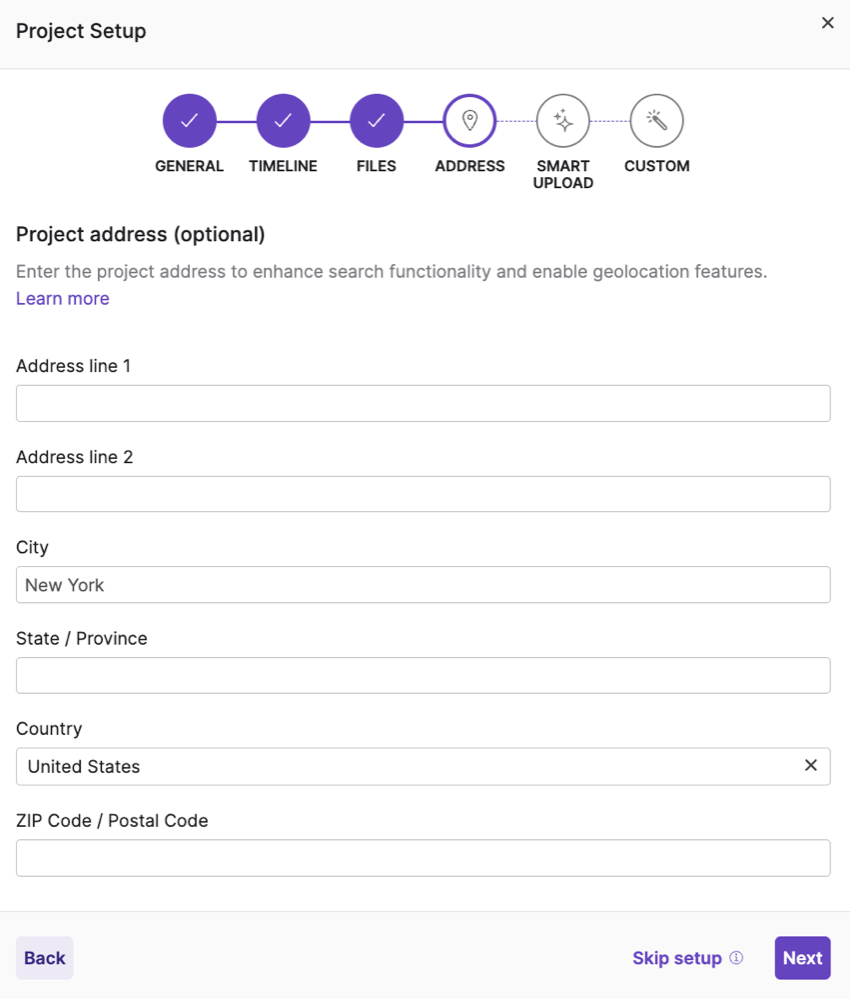Click the info icon beside Skip setup
This screenshot has width=850, height=999.
point(737,958)
